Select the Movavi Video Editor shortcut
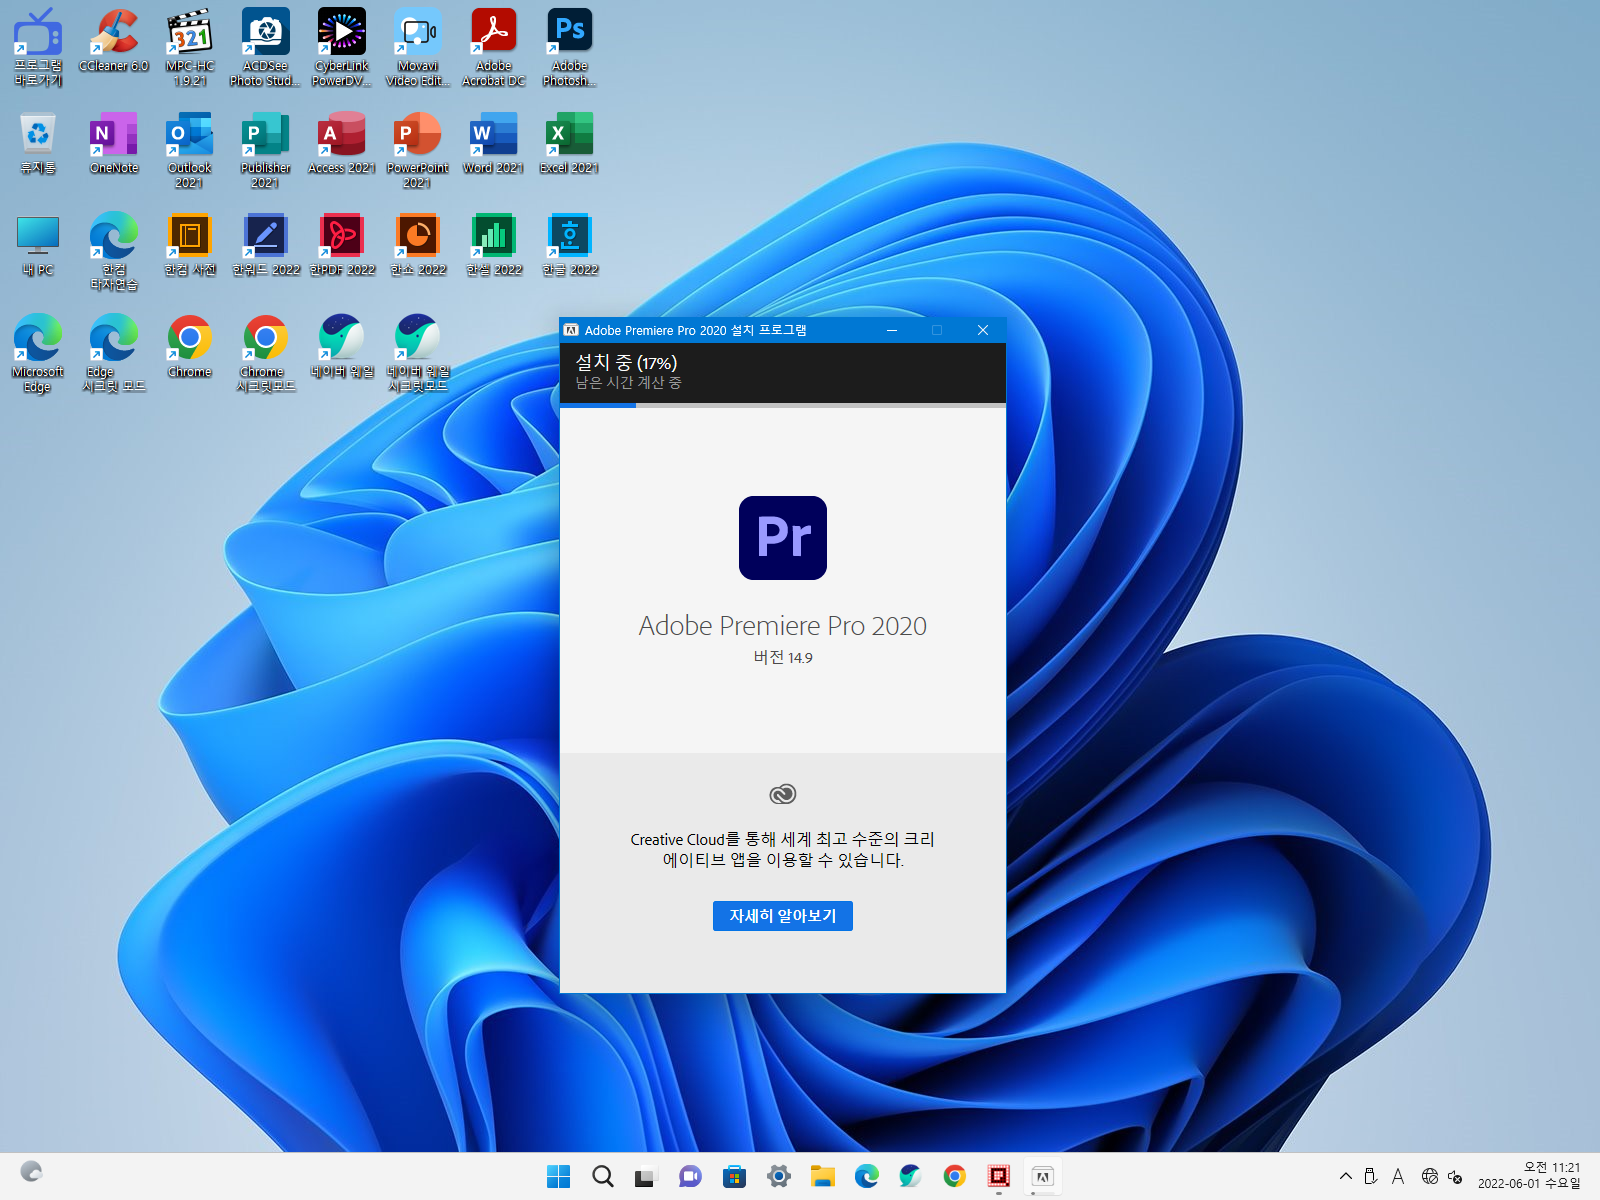The height and width of the screenshot is (1200, 1600). [x=418, y=47]
